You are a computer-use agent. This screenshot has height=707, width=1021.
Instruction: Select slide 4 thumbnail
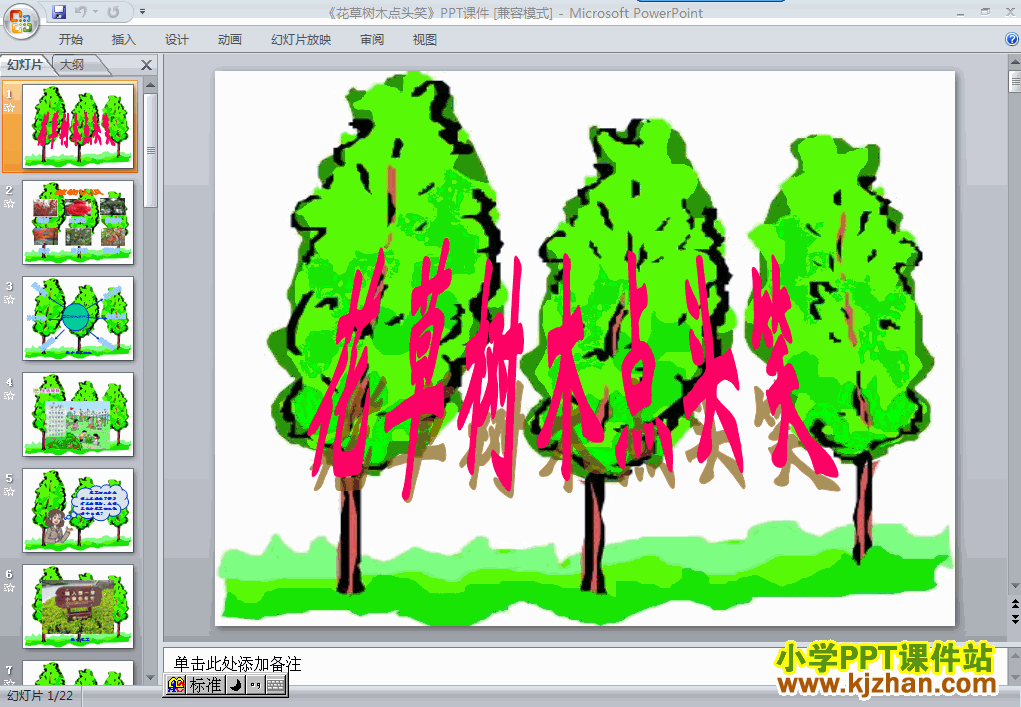[78, 414]
